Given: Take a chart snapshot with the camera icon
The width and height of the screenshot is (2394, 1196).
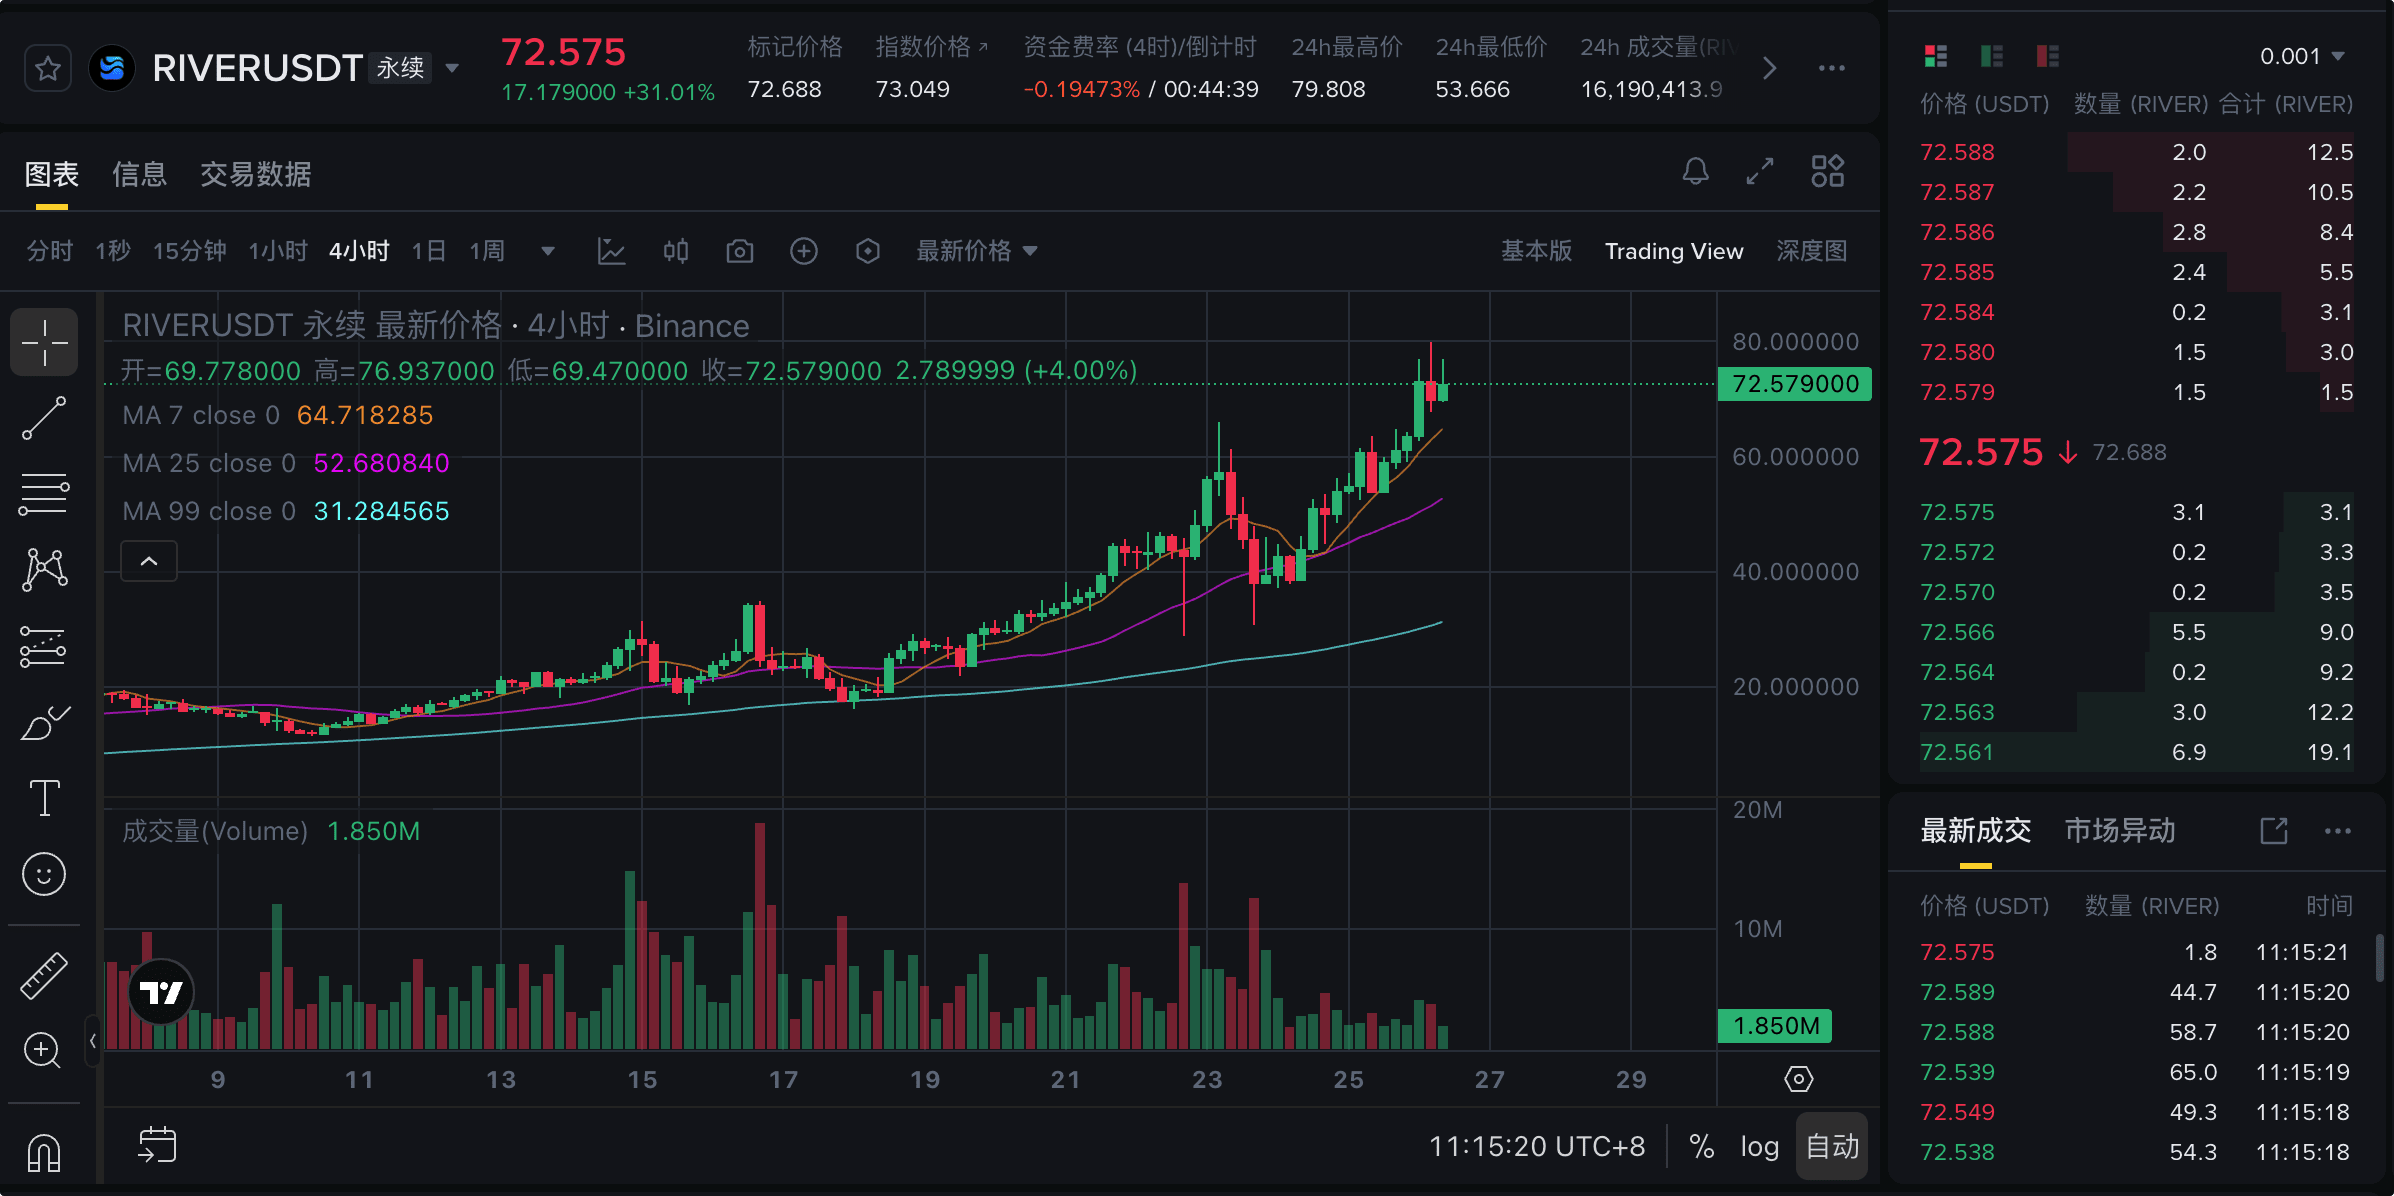Looking at the screenshot, I should coord(739,251).
